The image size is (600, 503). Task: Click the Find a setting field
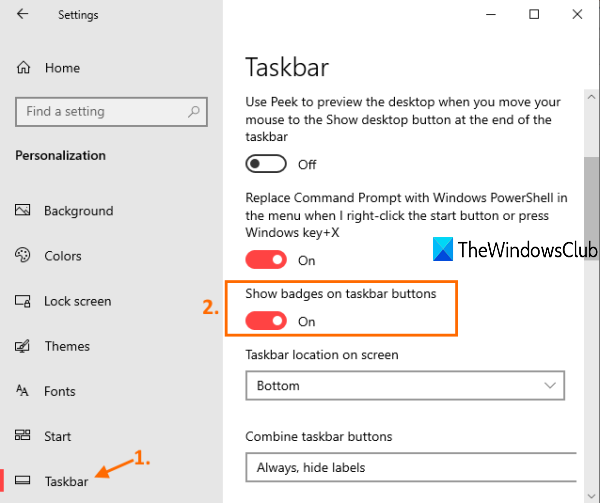point(100,112)
